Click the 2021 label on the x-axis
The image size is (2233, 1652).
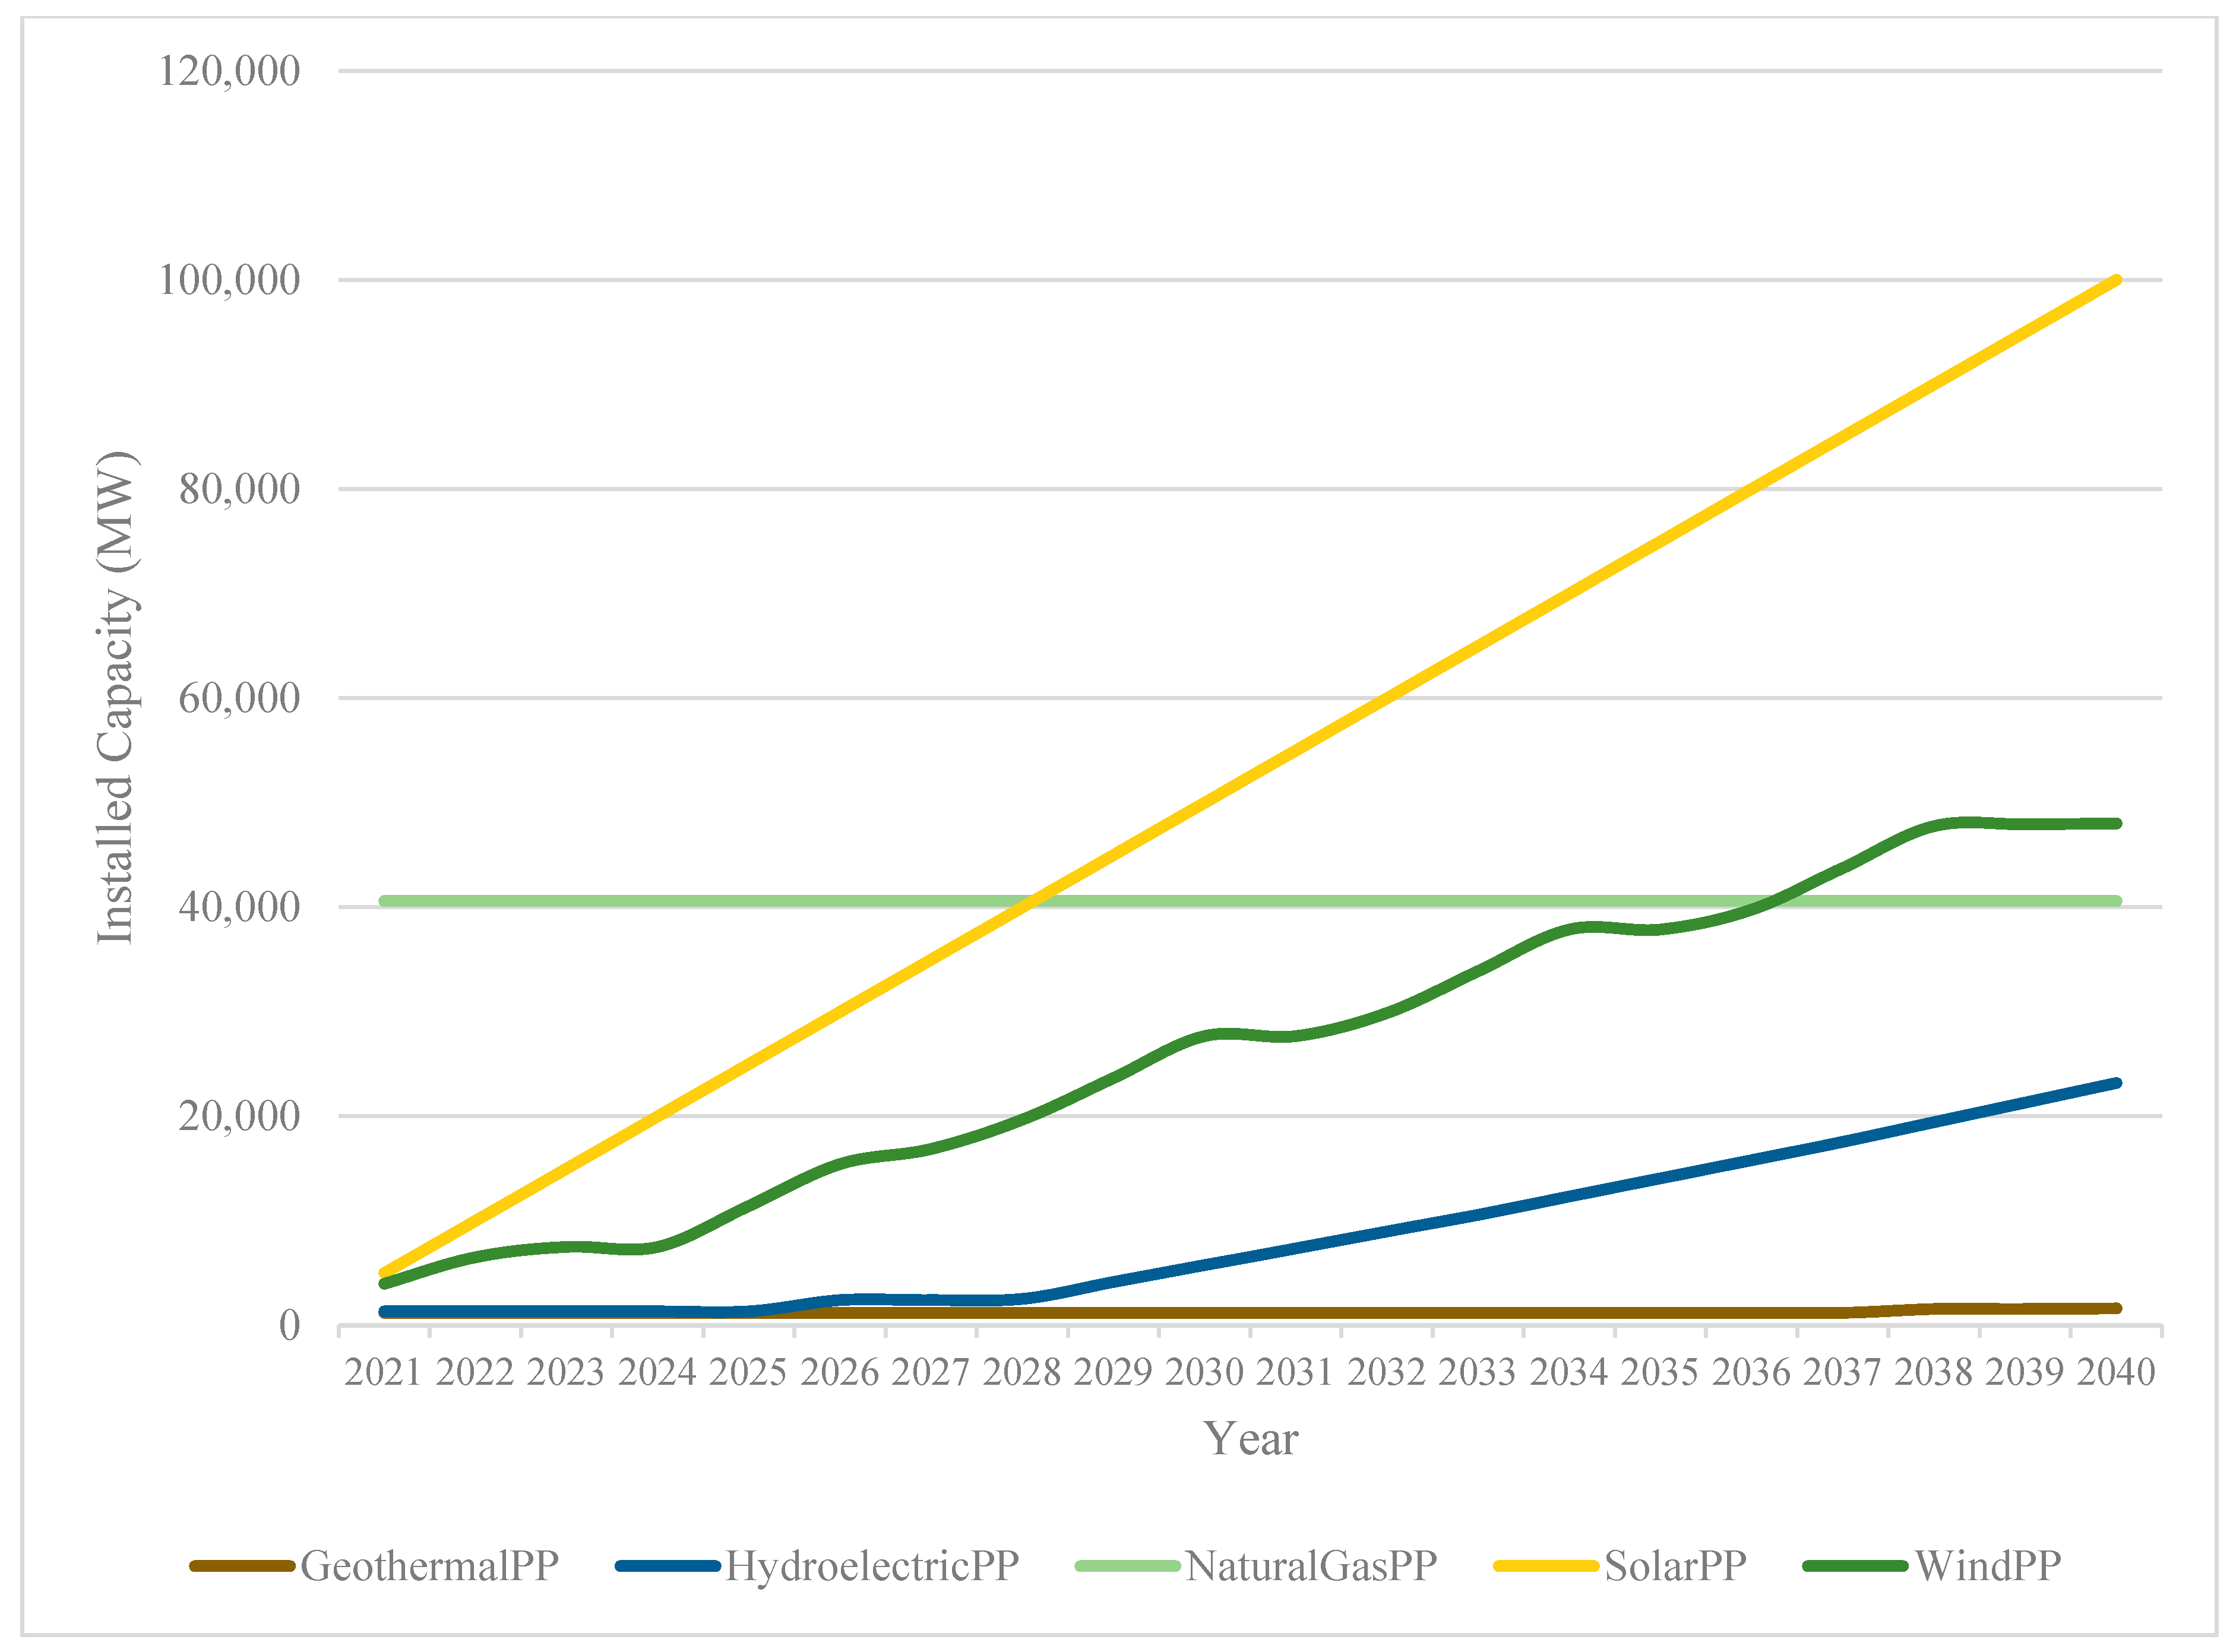[x=383, y=1372]
